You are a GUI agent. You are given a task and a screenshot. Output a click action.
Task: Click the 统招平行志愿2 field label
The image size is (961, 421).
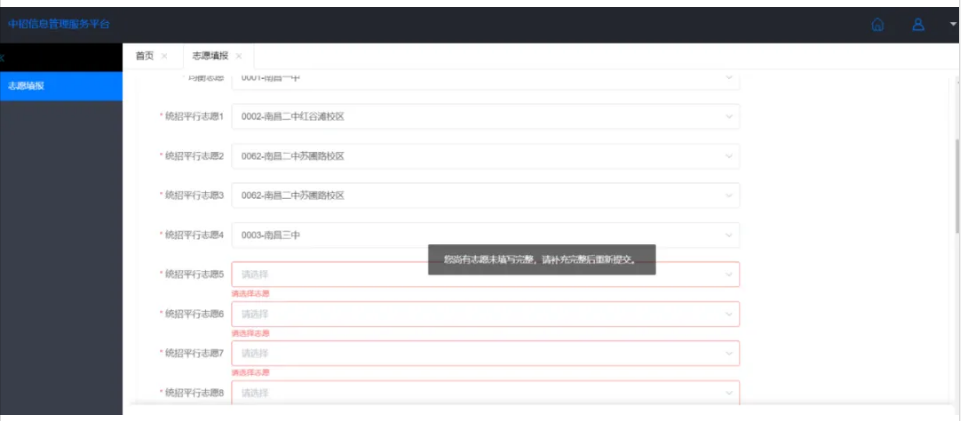(x=194, y=156)
